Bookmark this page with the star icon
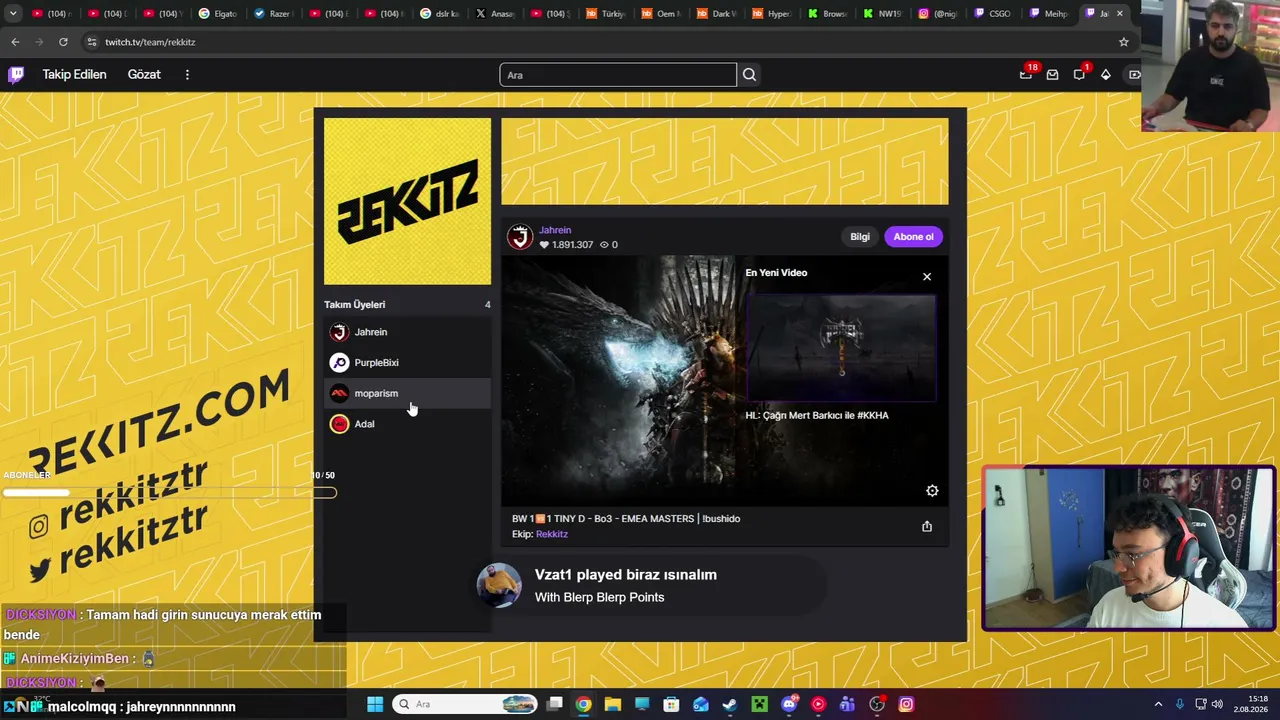 coord(1124,42)
